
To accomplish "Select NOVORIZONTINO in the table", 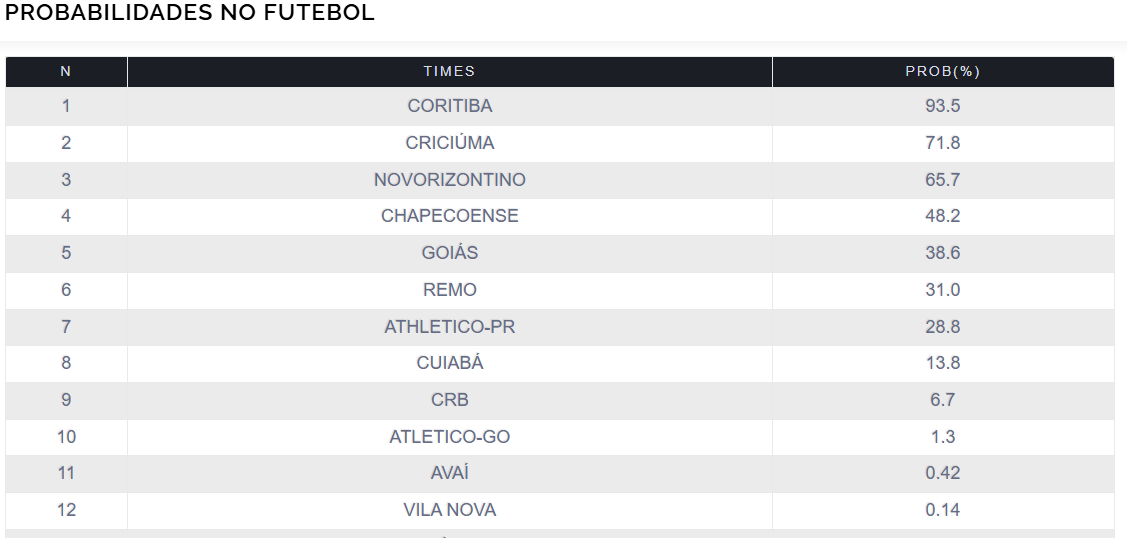I will pos(449,180).
